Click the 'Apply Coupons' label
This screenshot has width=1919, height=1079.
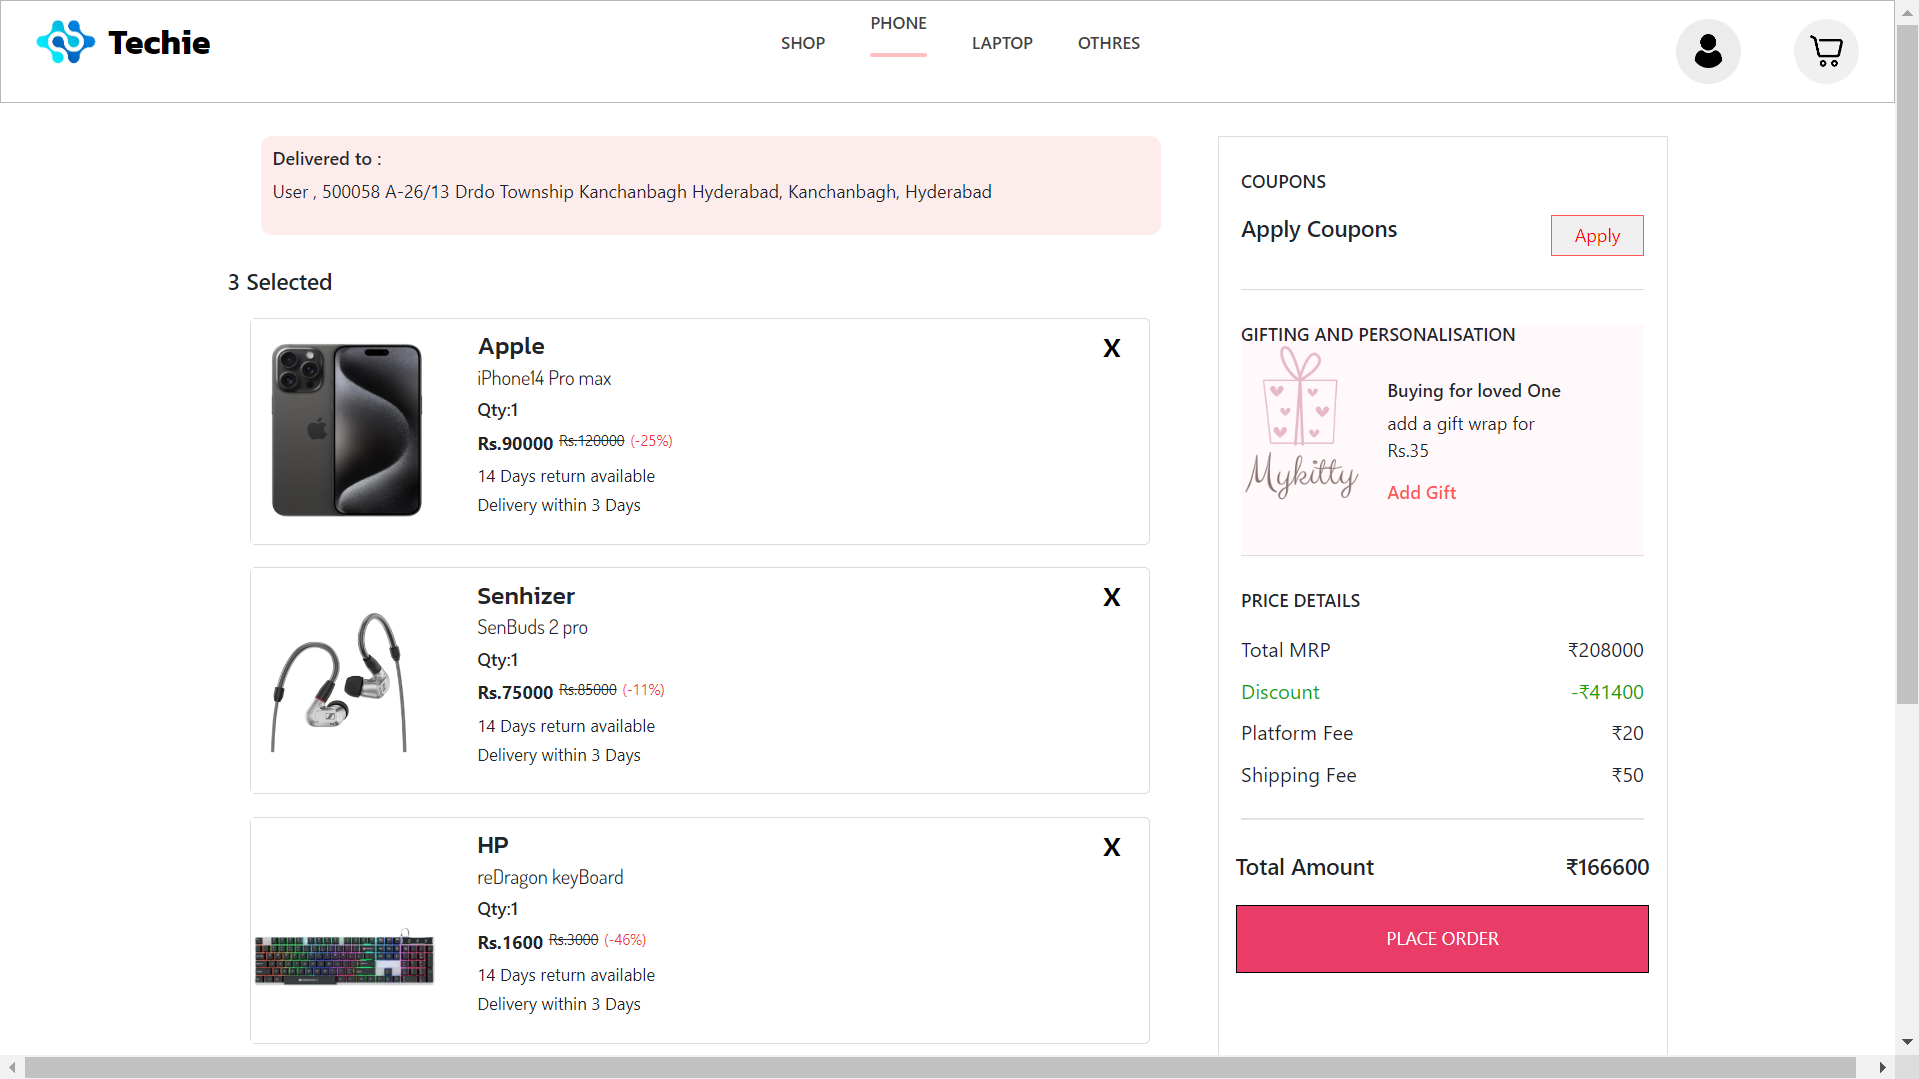[x=1319, y=229]
